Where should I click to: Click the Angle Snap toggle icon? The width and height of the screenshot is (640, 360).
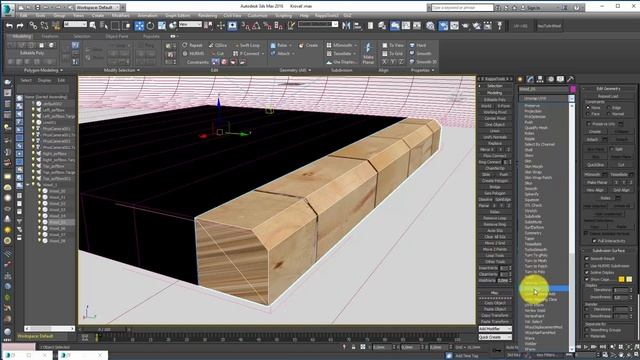256,26
